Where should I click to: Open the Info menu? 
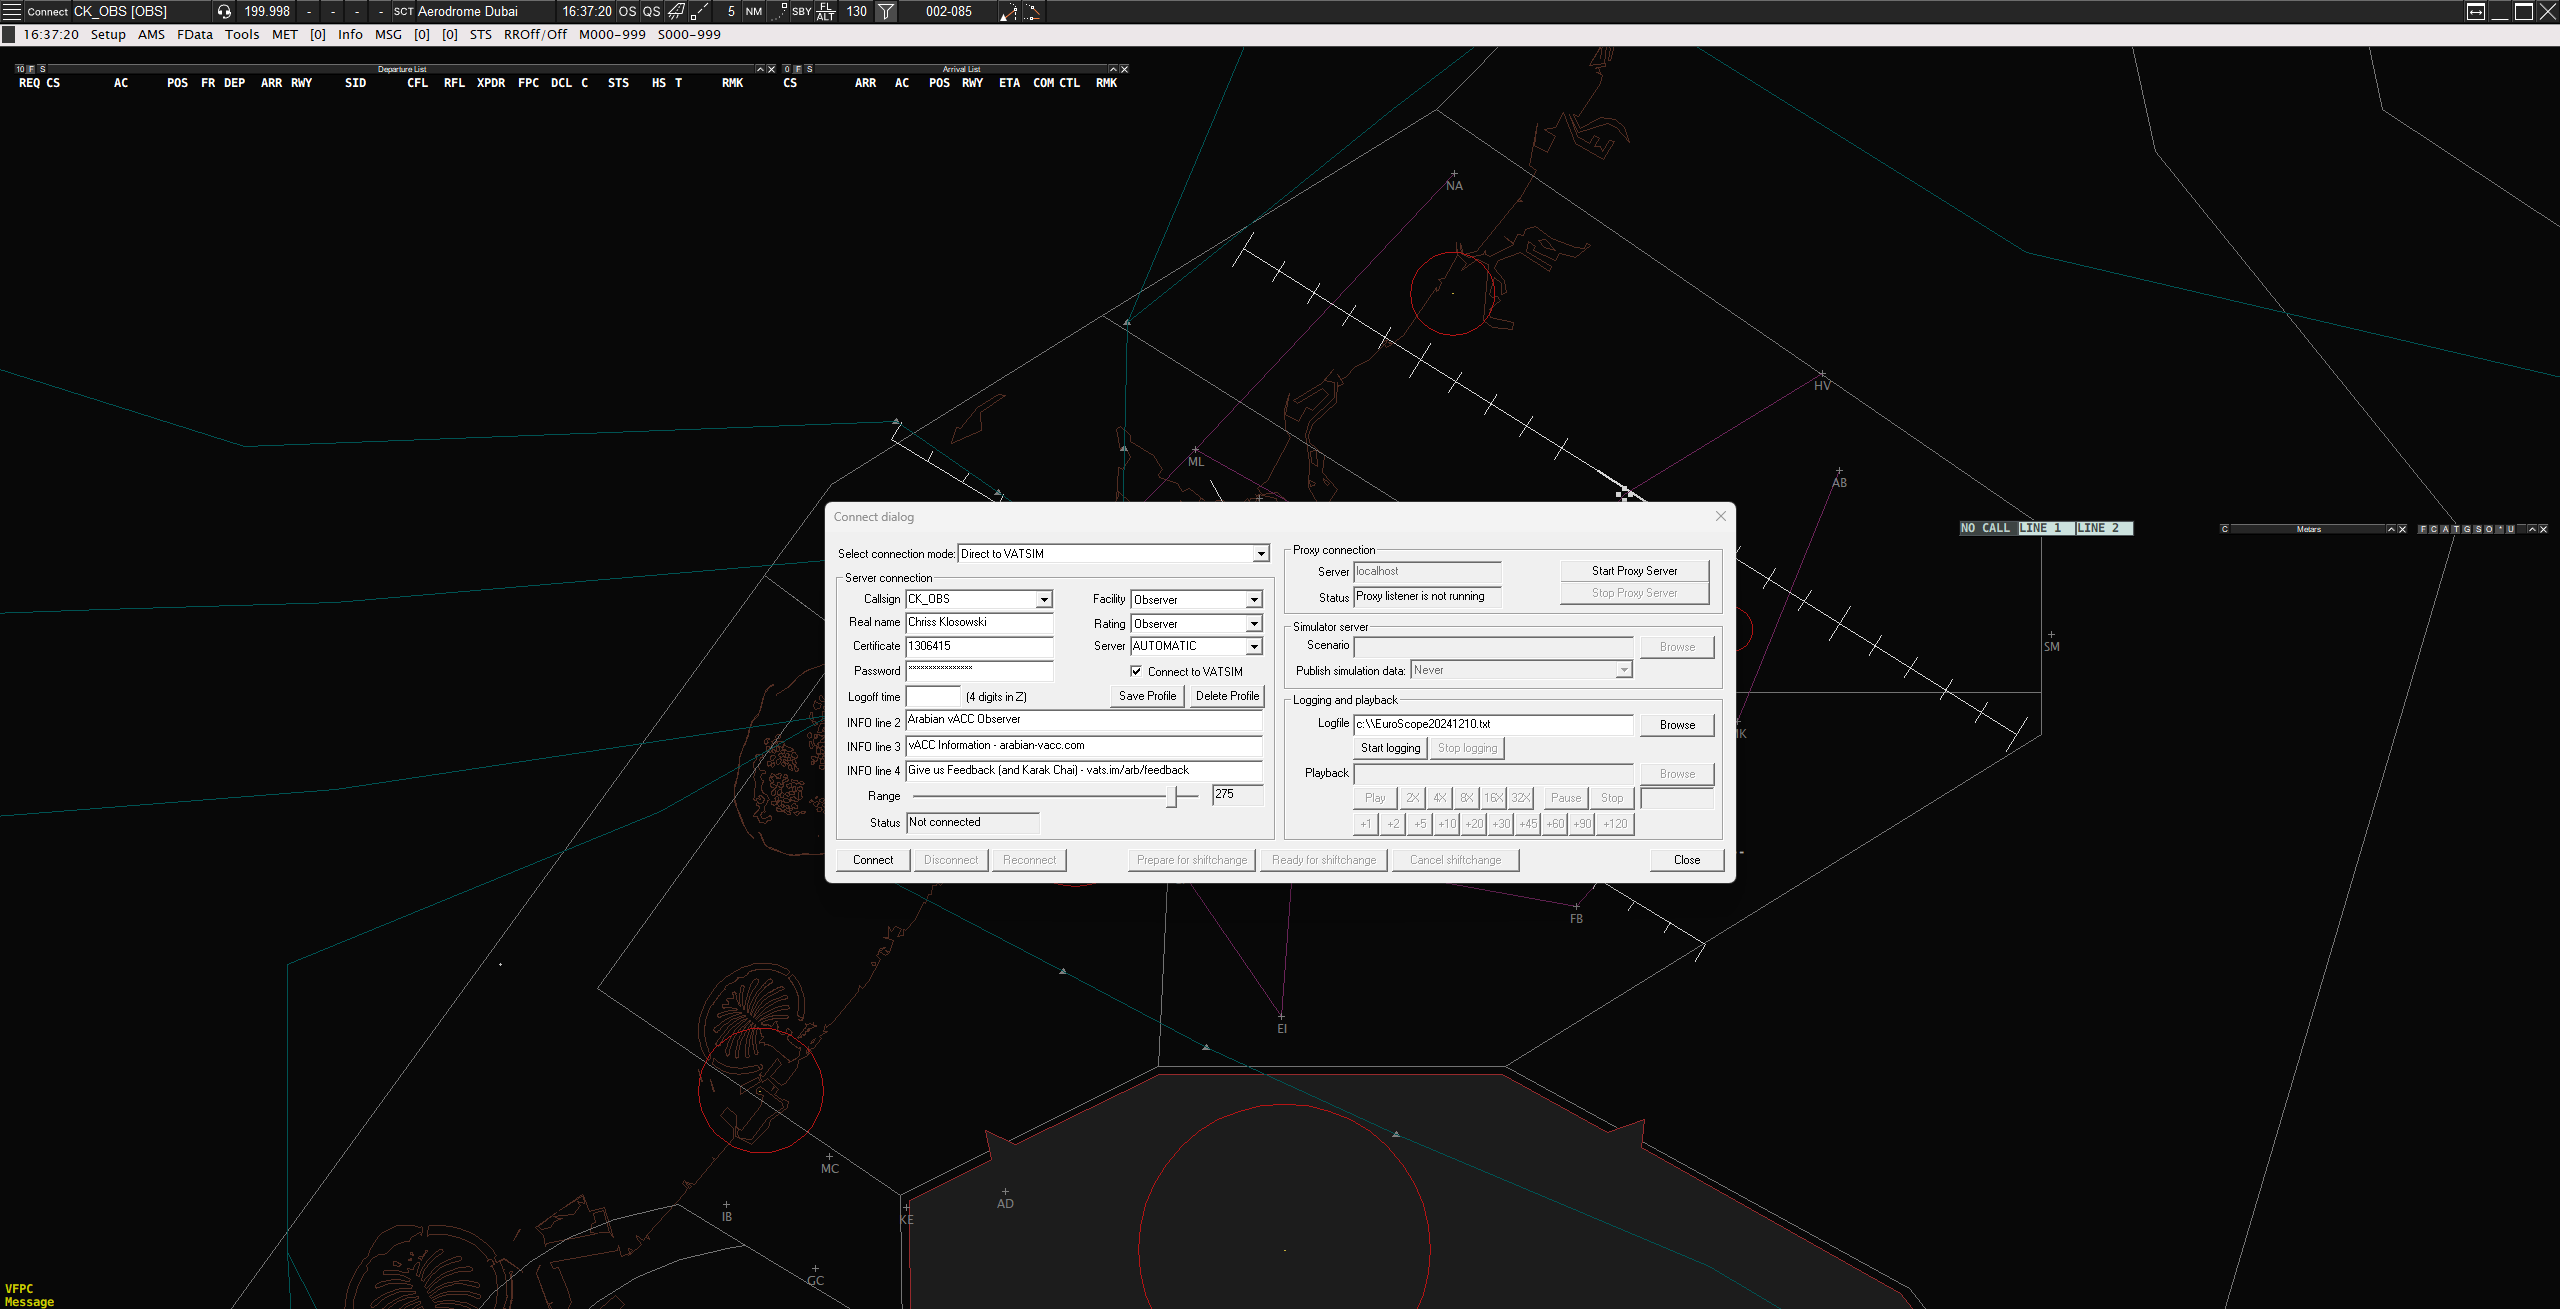pyautogui.click(x=350, y=34)
